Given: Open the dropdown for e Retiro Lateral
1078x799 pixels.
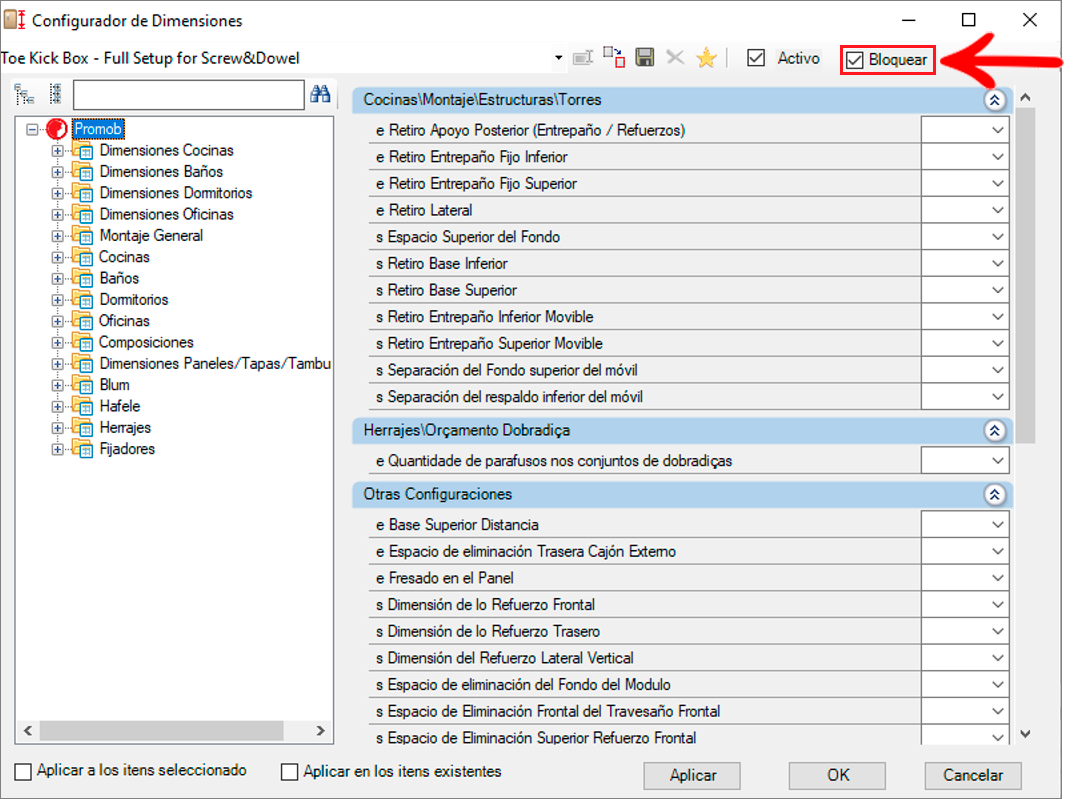Looking at the screenshot, I should (x=997, y=210).
